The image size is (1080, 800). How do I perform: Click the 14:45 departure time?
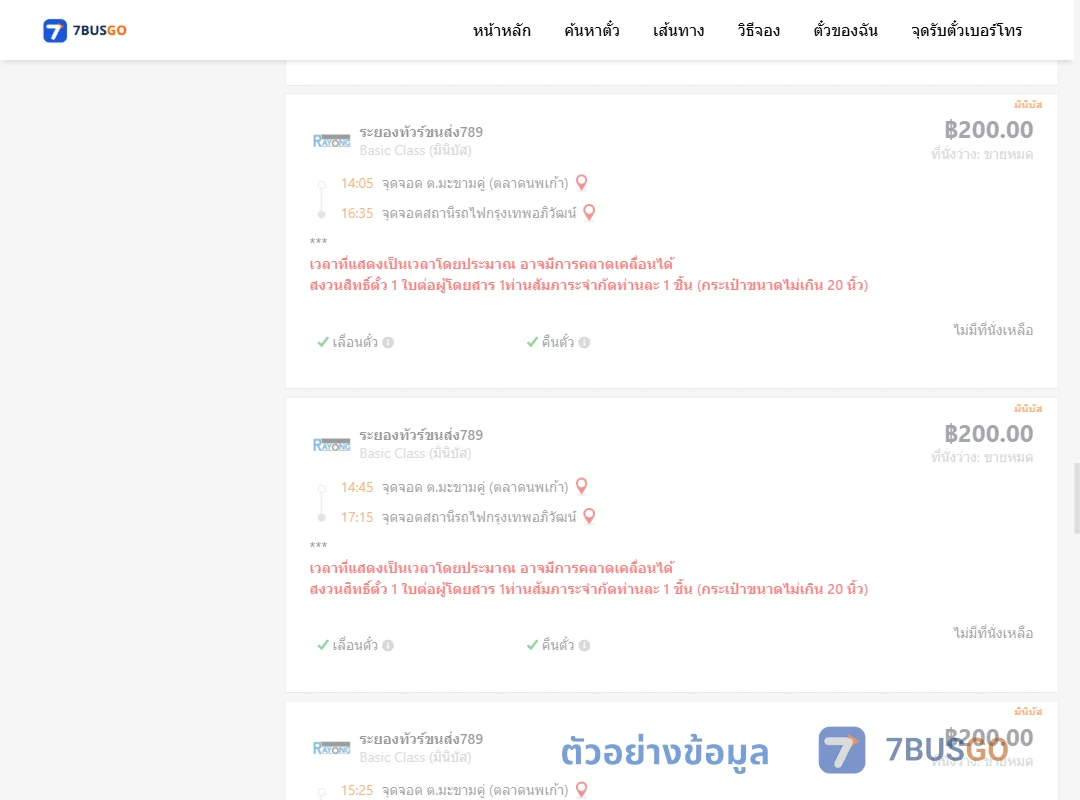[357, 487]
